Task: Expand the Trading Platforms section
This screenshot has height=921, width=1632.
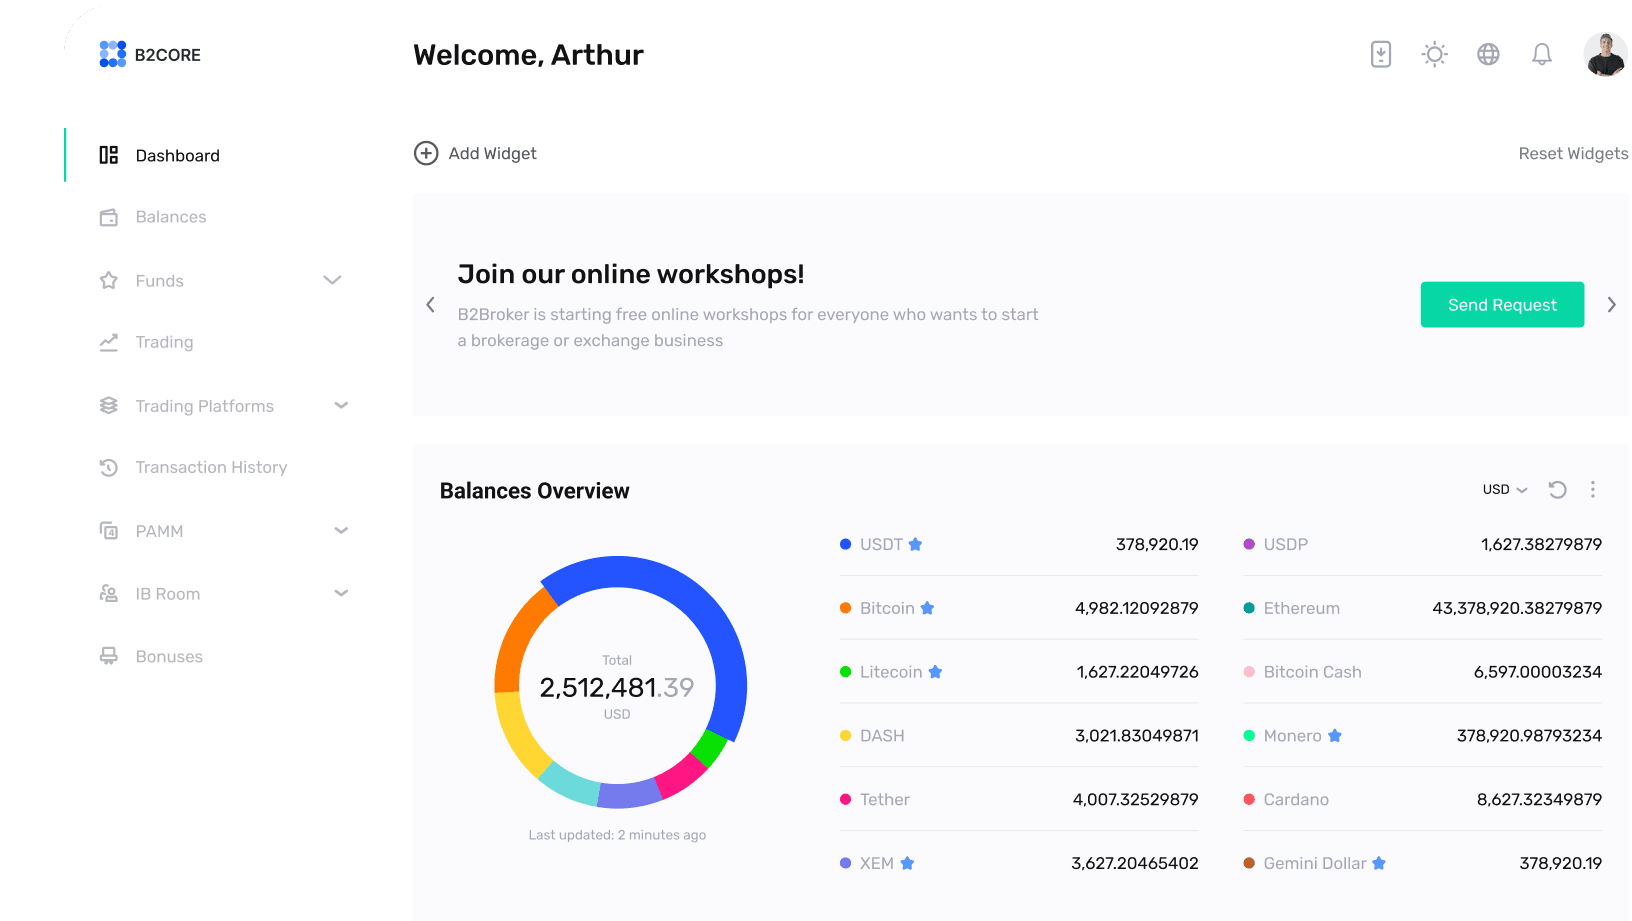Action: [x=341, y=405]
